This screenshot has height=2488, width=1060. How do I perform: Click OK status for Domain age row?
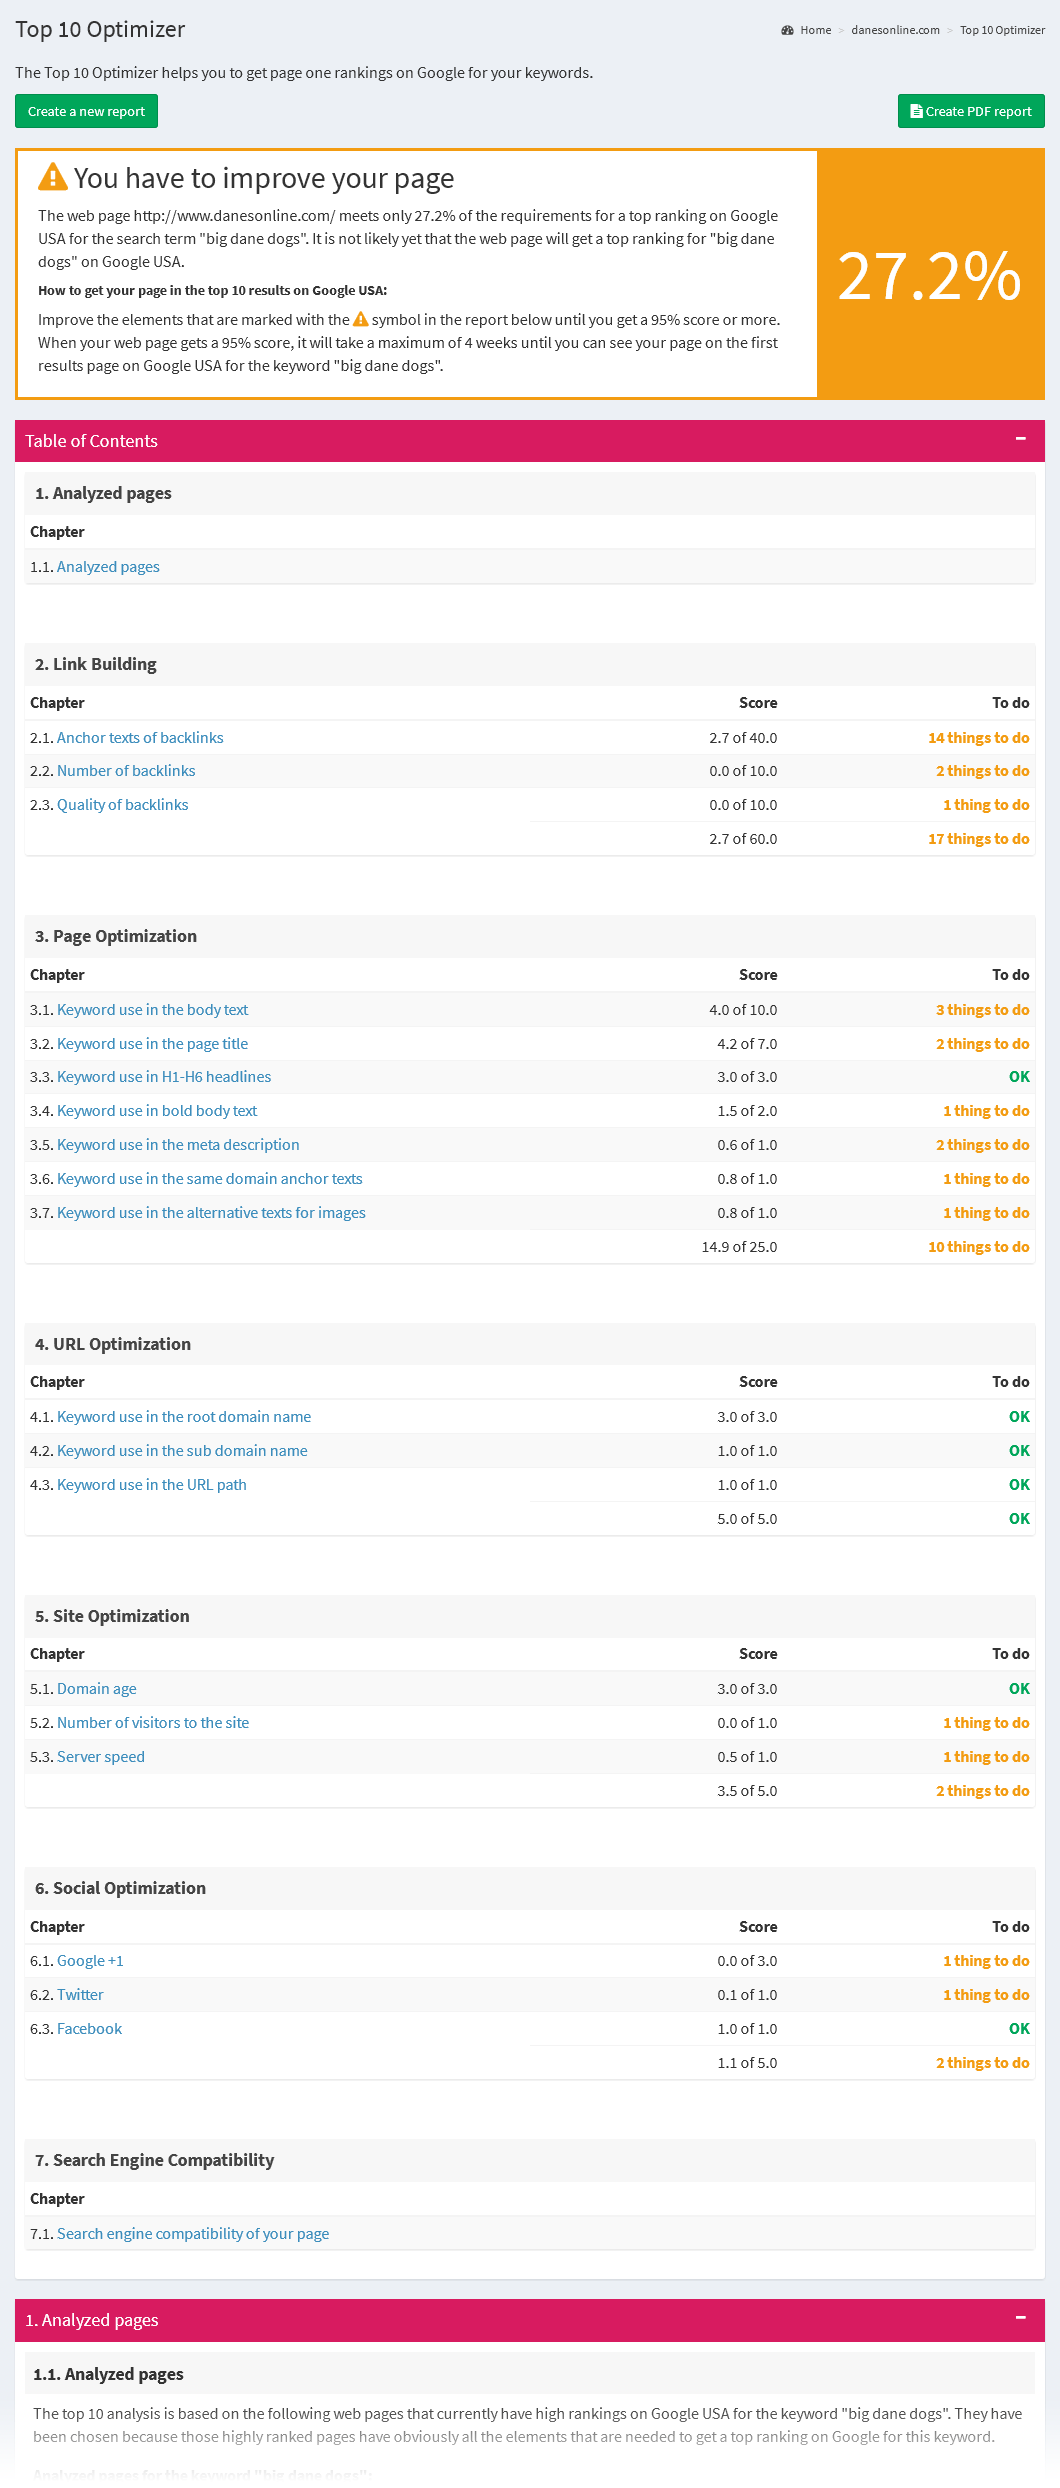1019,1689
